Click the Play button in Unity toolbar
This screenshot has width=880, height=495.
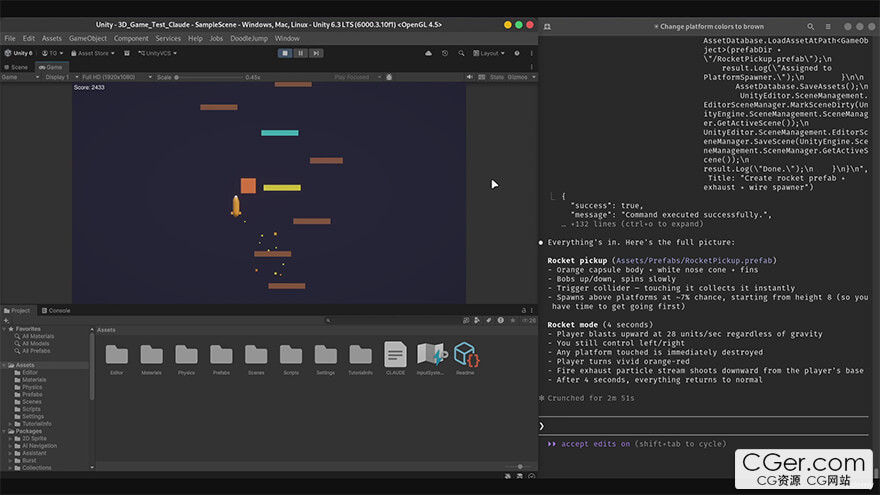[x=285, y=53]
